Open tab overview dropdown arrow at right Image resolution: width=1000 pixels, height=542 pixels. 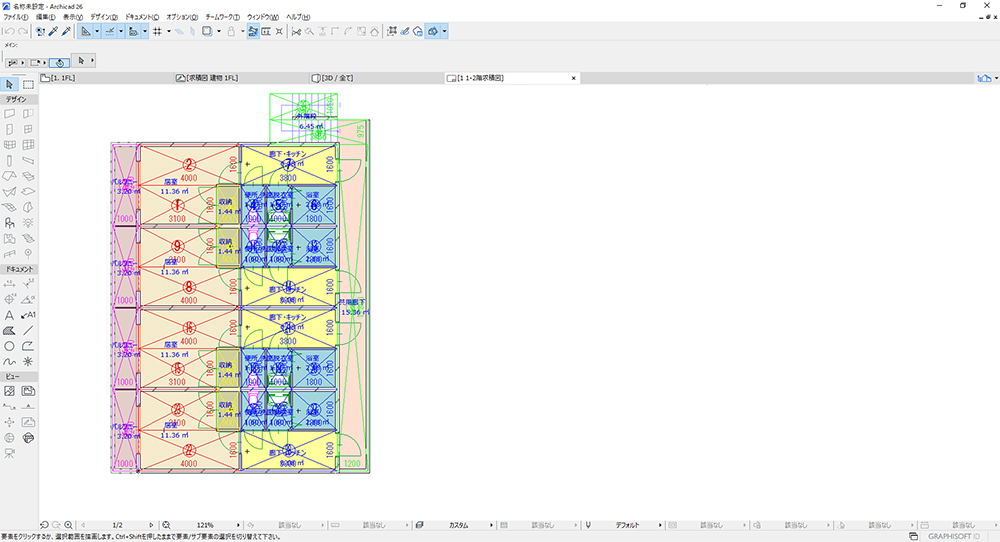click(996, 78)
